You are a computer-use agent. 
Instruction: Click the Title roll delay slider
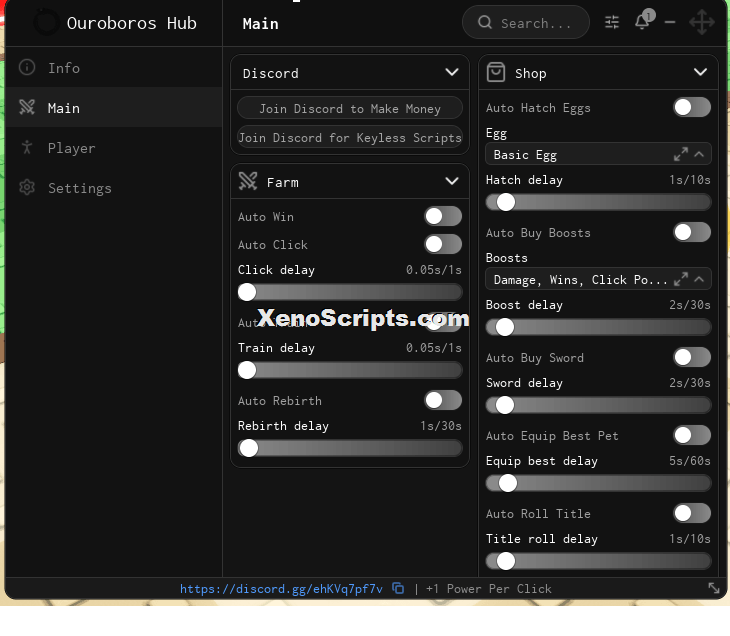point(598,561)
